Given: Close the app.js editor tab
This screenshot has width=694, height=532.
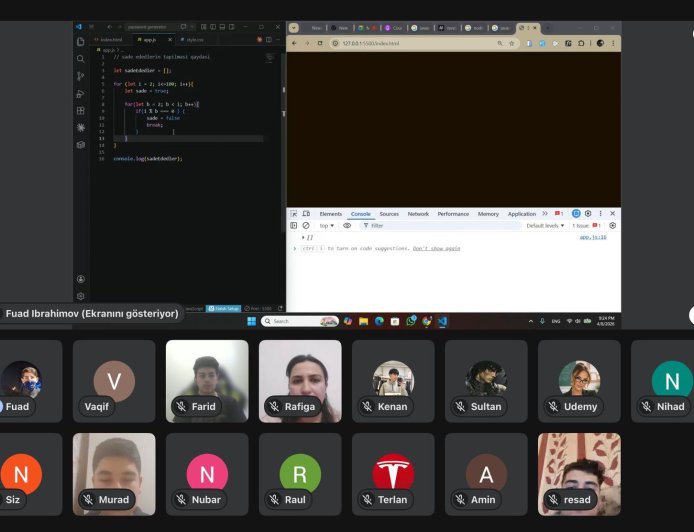Looking at the screenshot, I should (x=170, y=40).
